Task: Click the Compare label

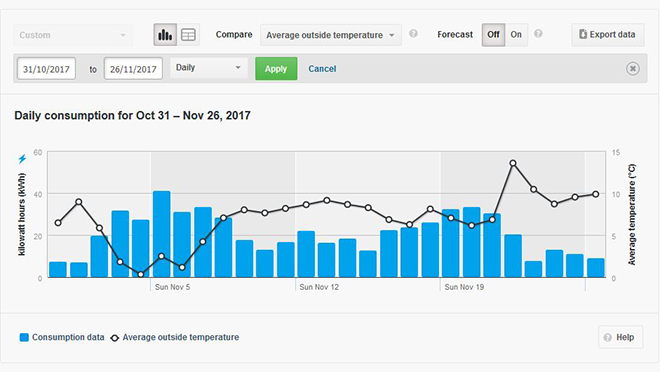Action: (x=234, y=35)
